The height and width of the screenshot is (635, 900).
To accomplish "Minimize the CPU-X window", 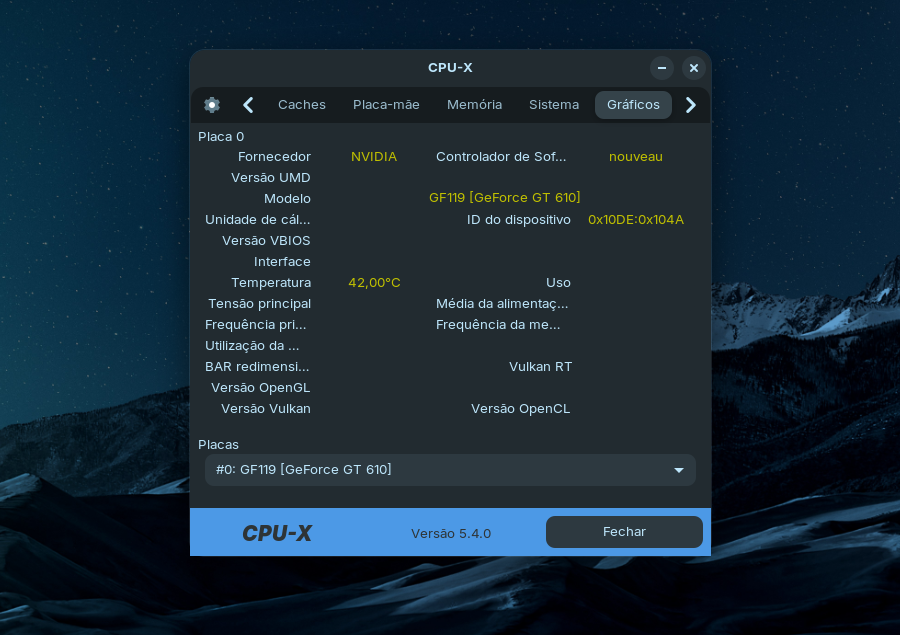I will point(662,68).
